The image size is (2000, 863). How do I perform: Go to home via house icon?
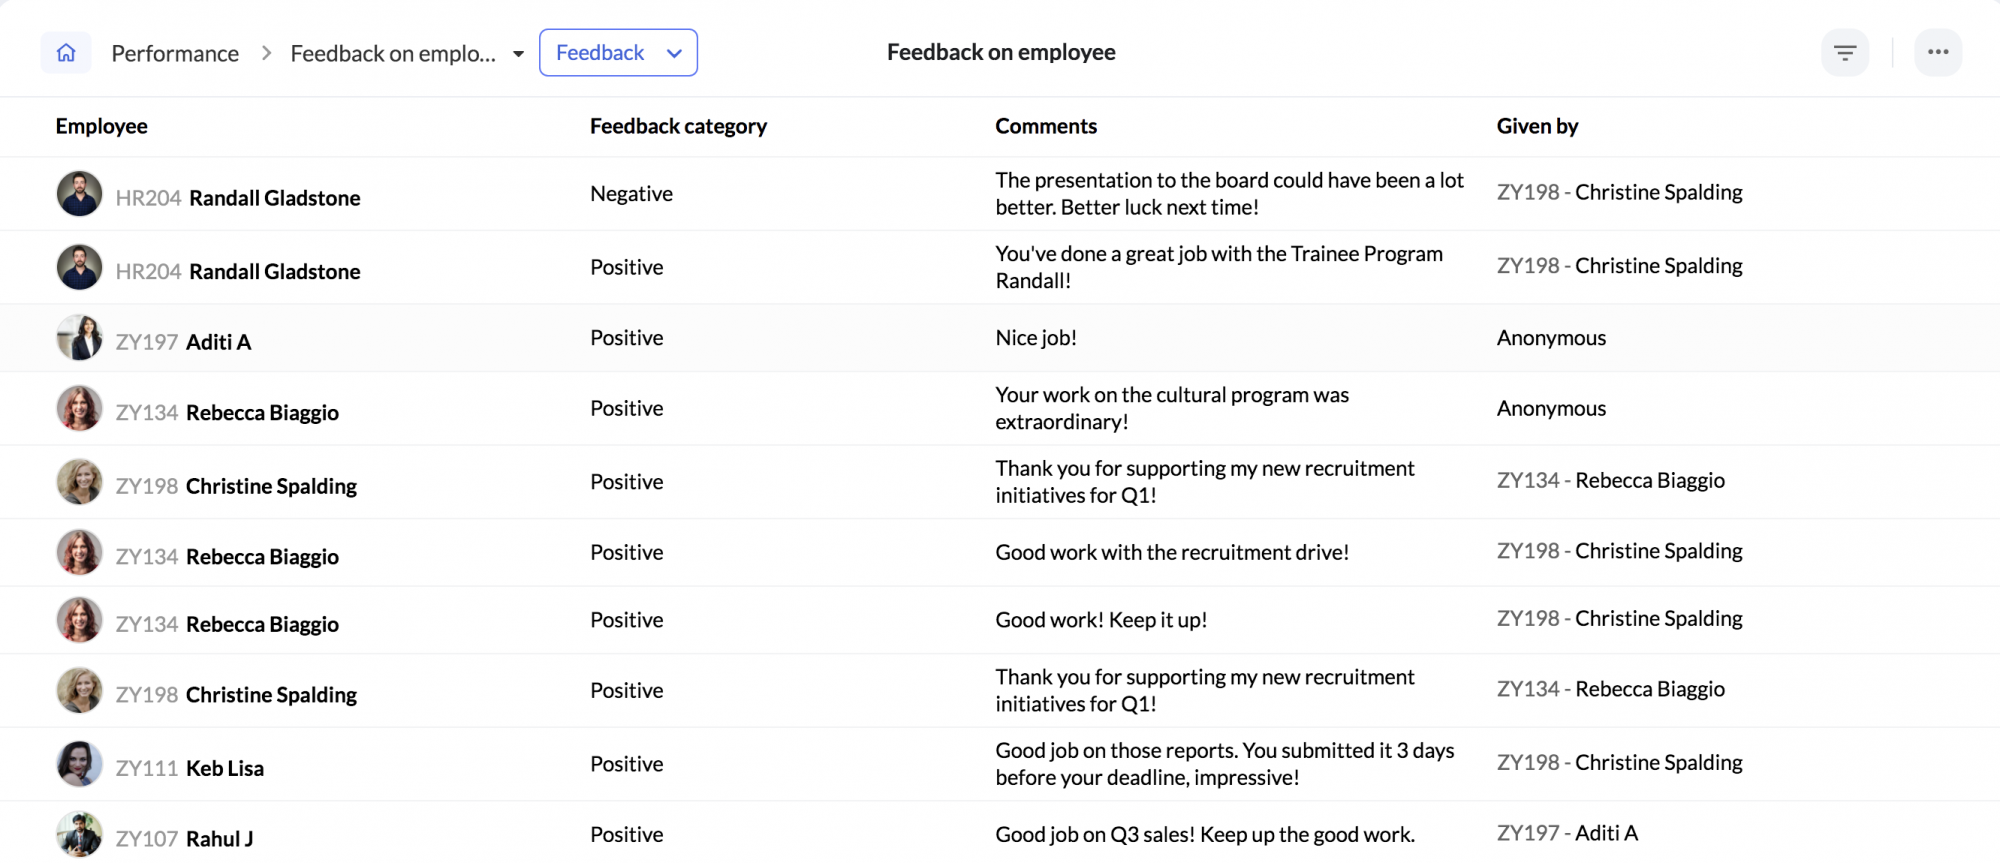click(66, 53)
